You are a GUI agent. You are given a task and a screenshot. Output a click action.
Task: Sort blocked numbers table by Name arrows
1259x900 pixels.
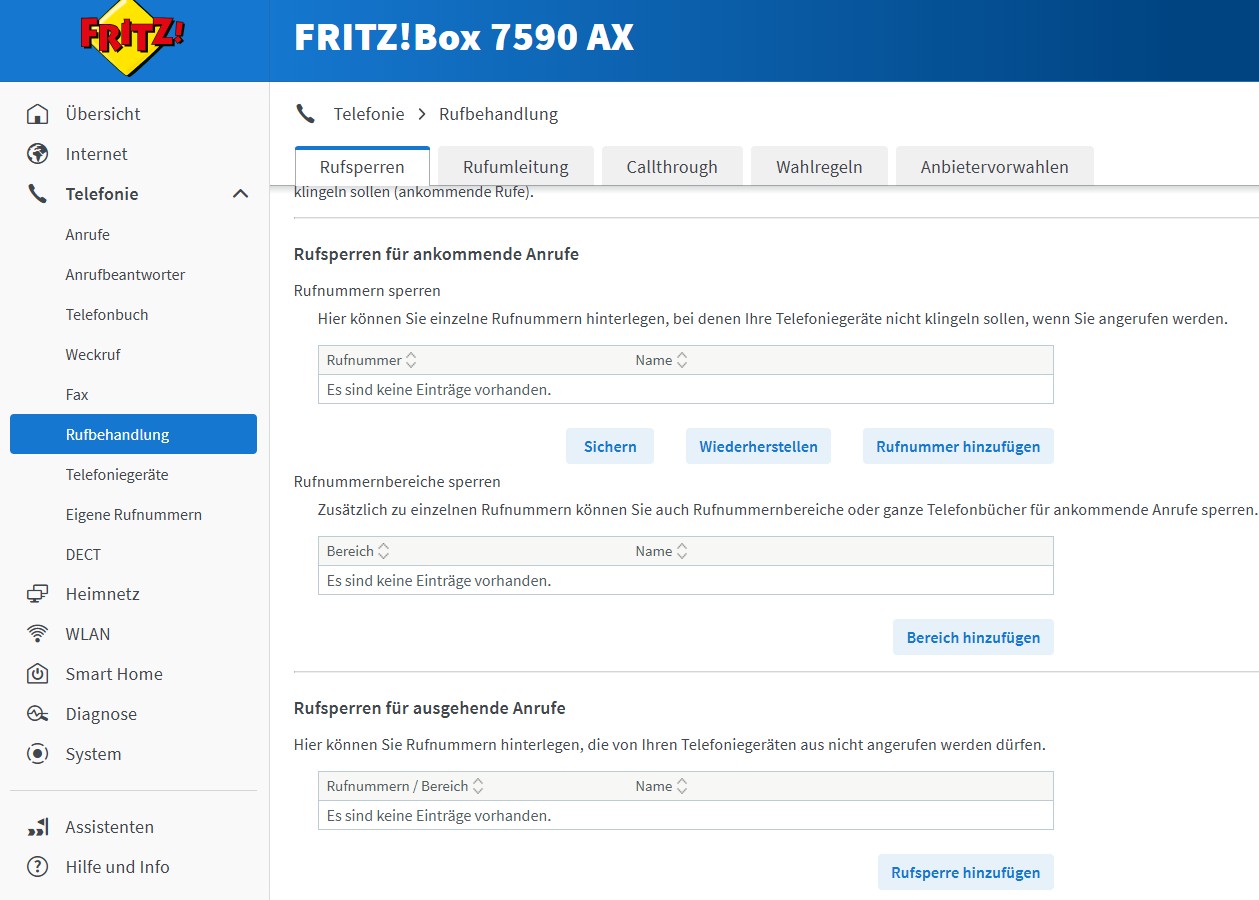[682, 360]
